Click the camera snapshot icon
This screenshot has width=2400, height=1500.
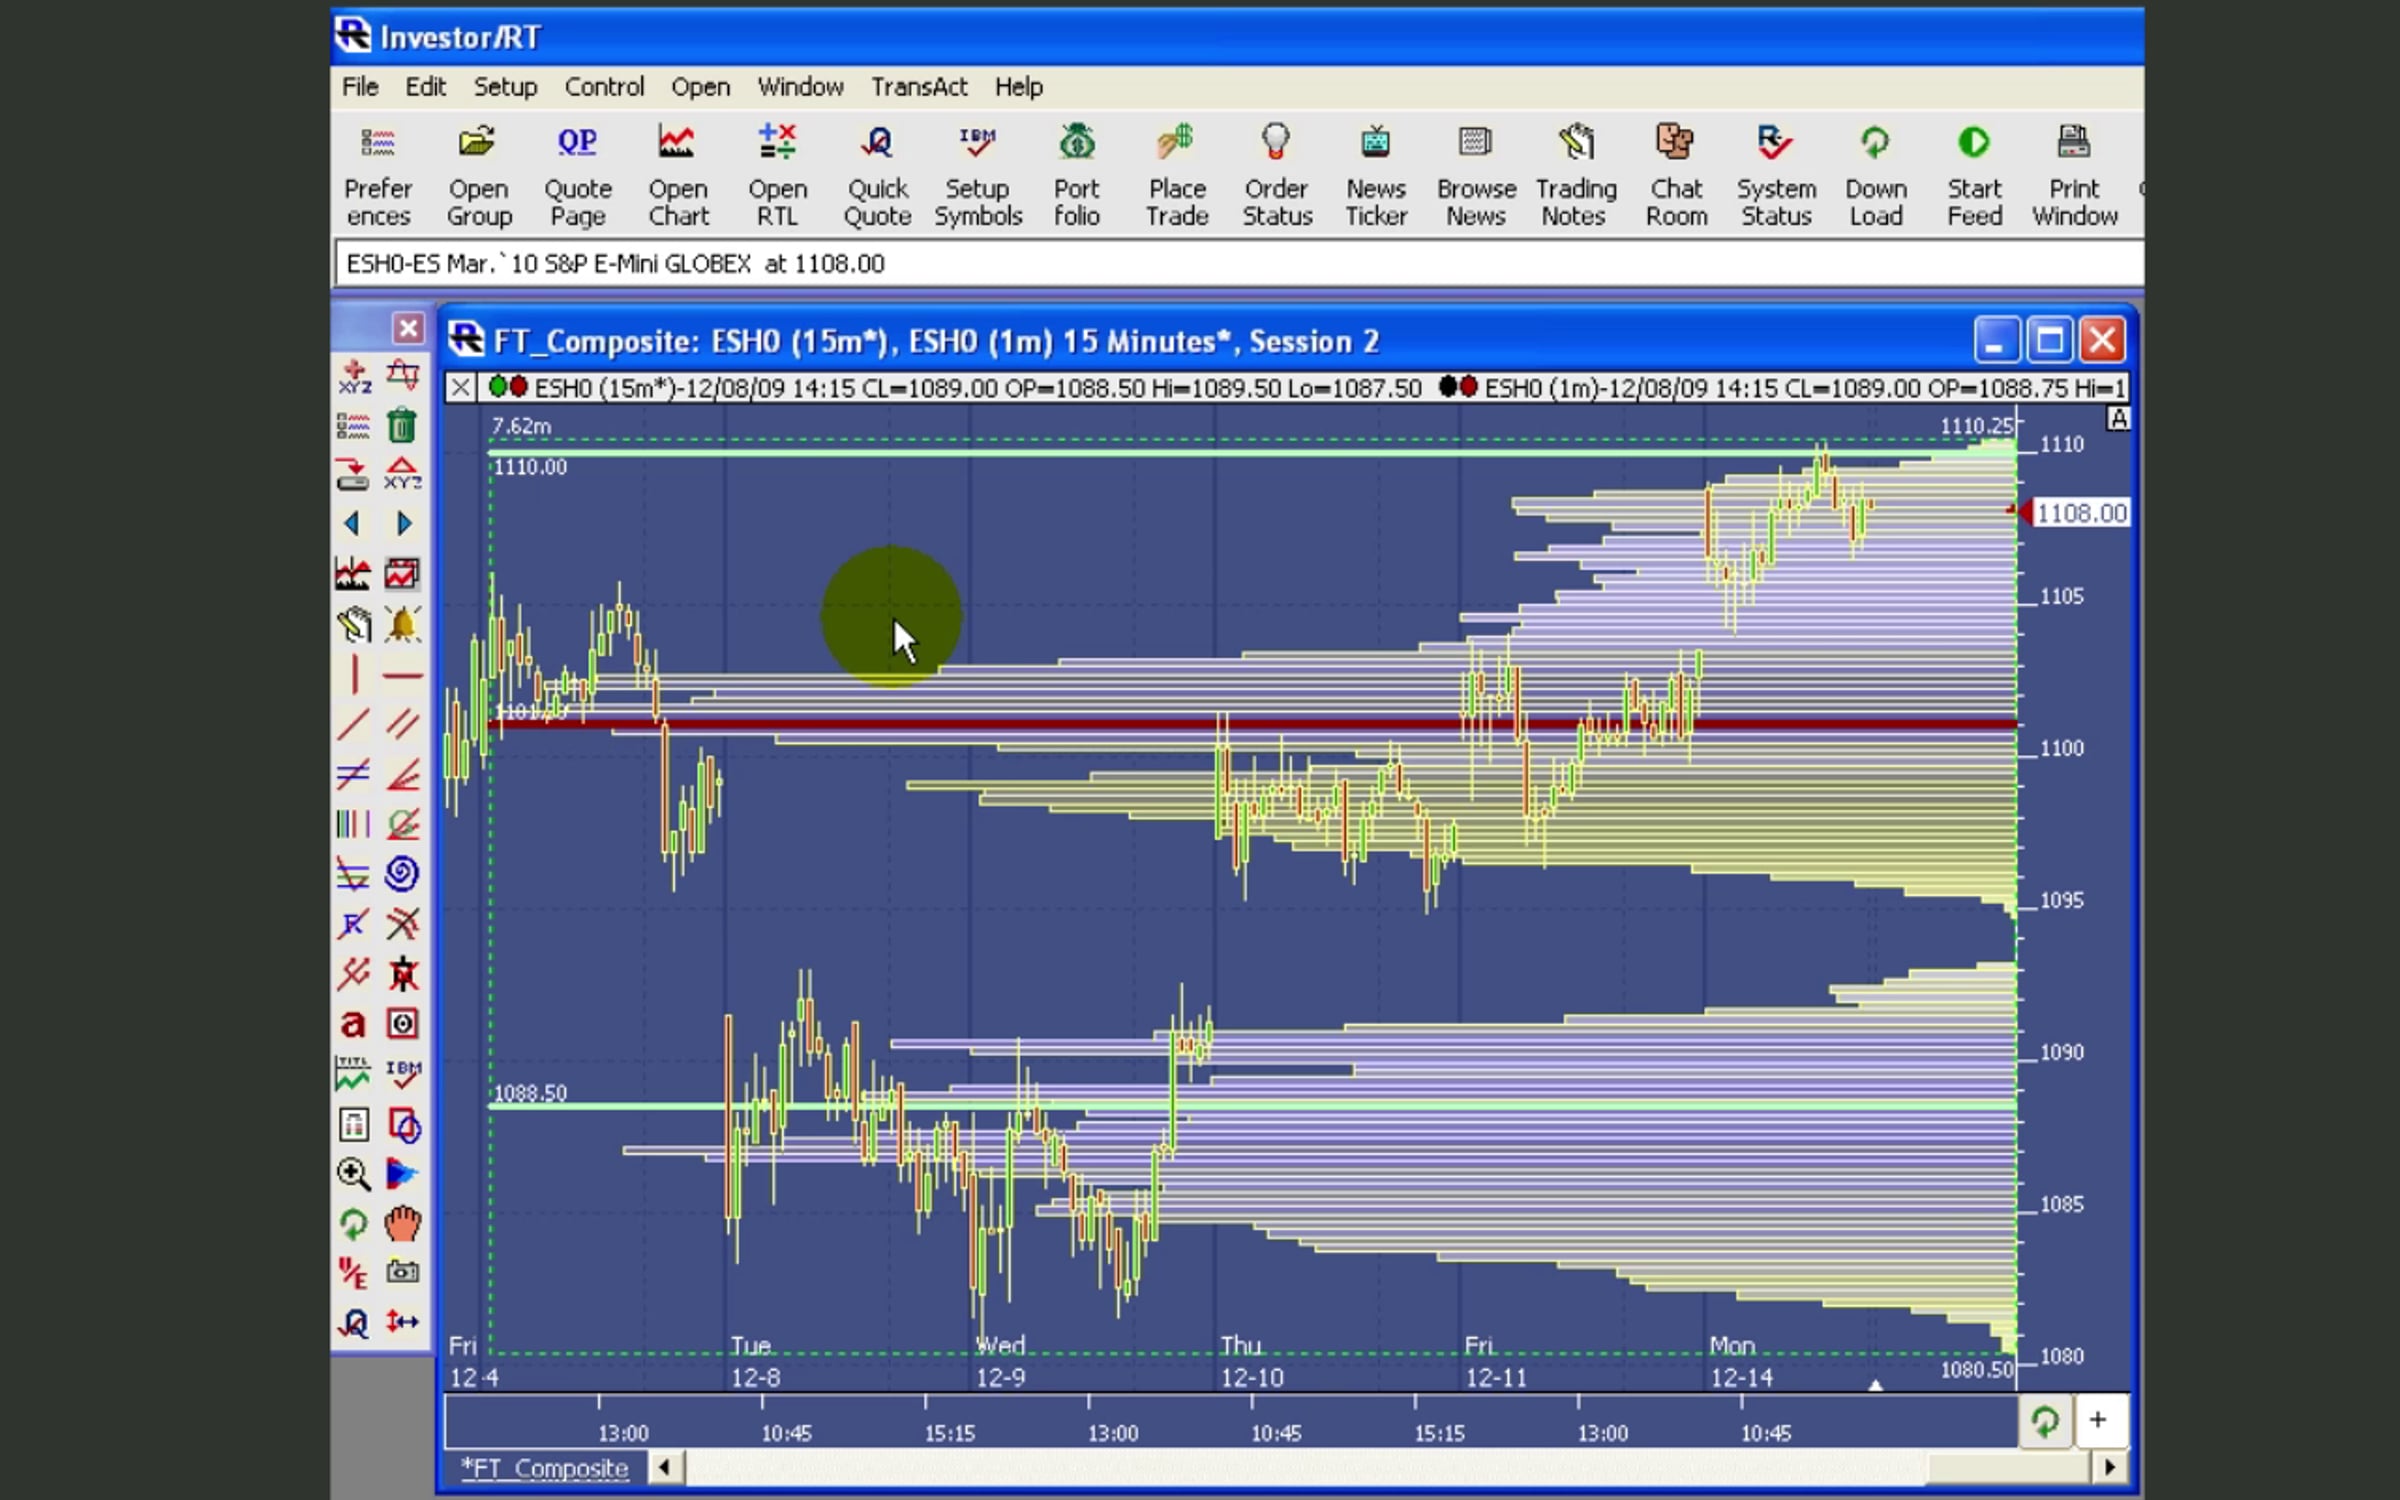402,1272
